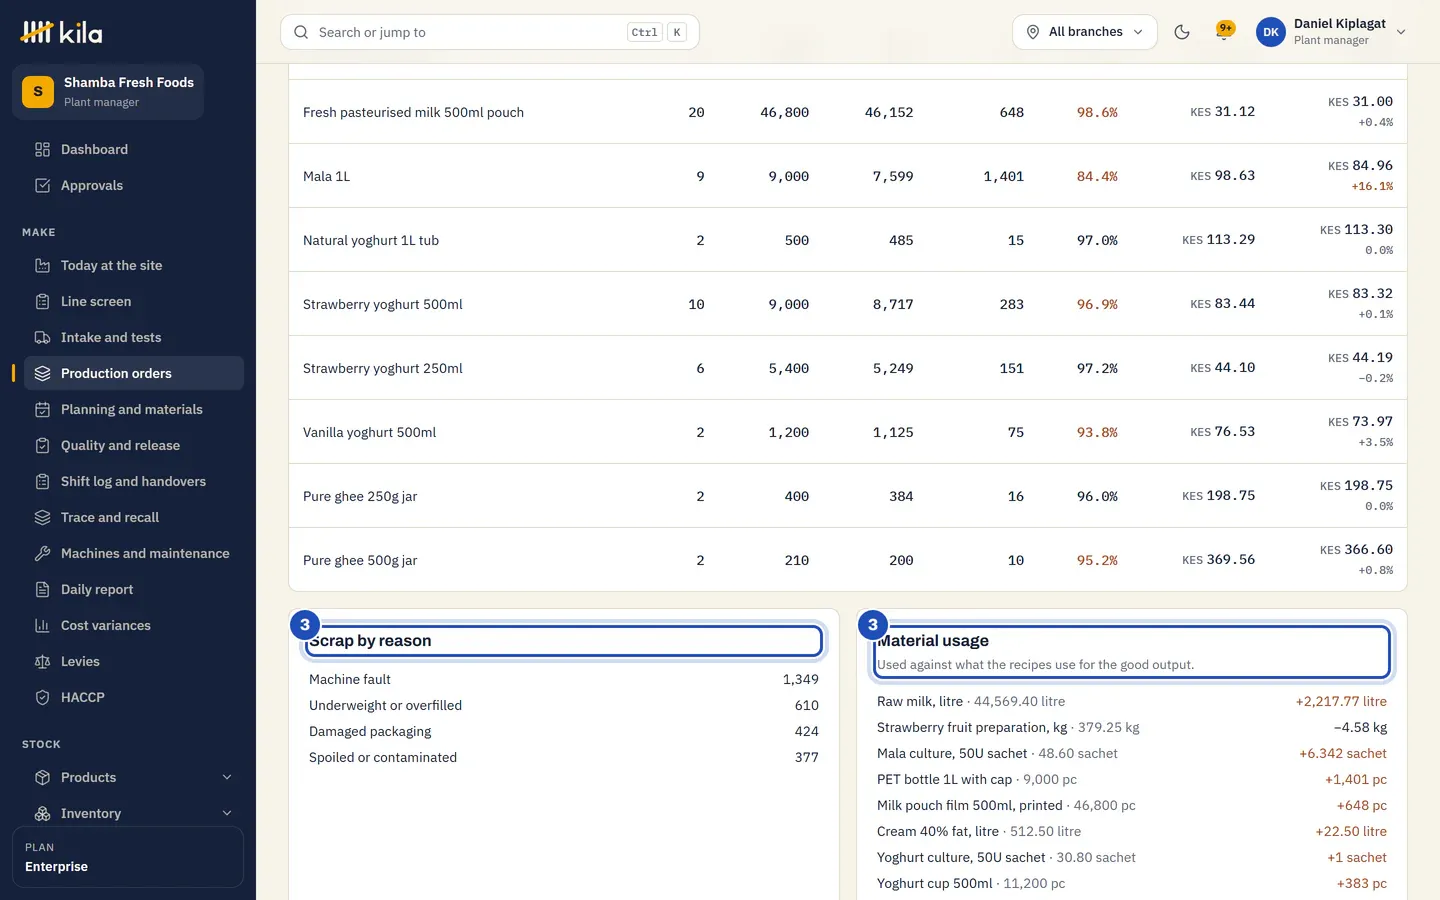This screenshot has width=1440, height=900.
Task: Expand the Products submenu chevron
Action: (x=227, y=778)
